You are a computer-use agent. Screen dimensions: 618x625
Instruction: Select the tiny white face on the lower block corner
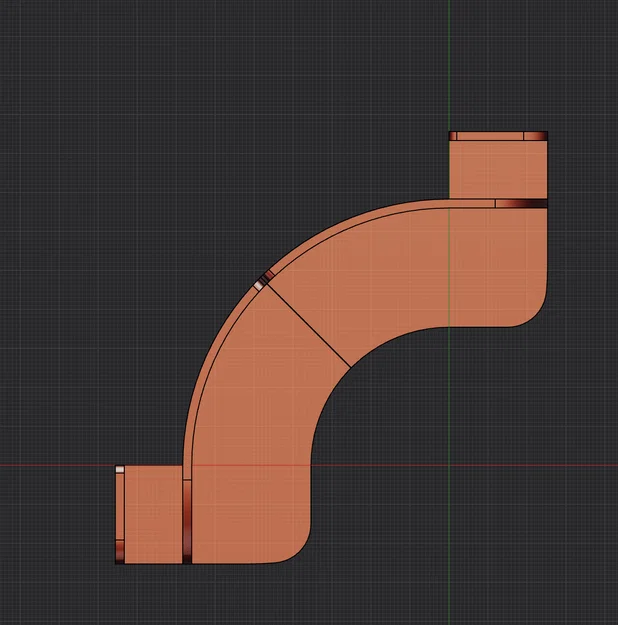pyautogui.click(x=120, y=470)
